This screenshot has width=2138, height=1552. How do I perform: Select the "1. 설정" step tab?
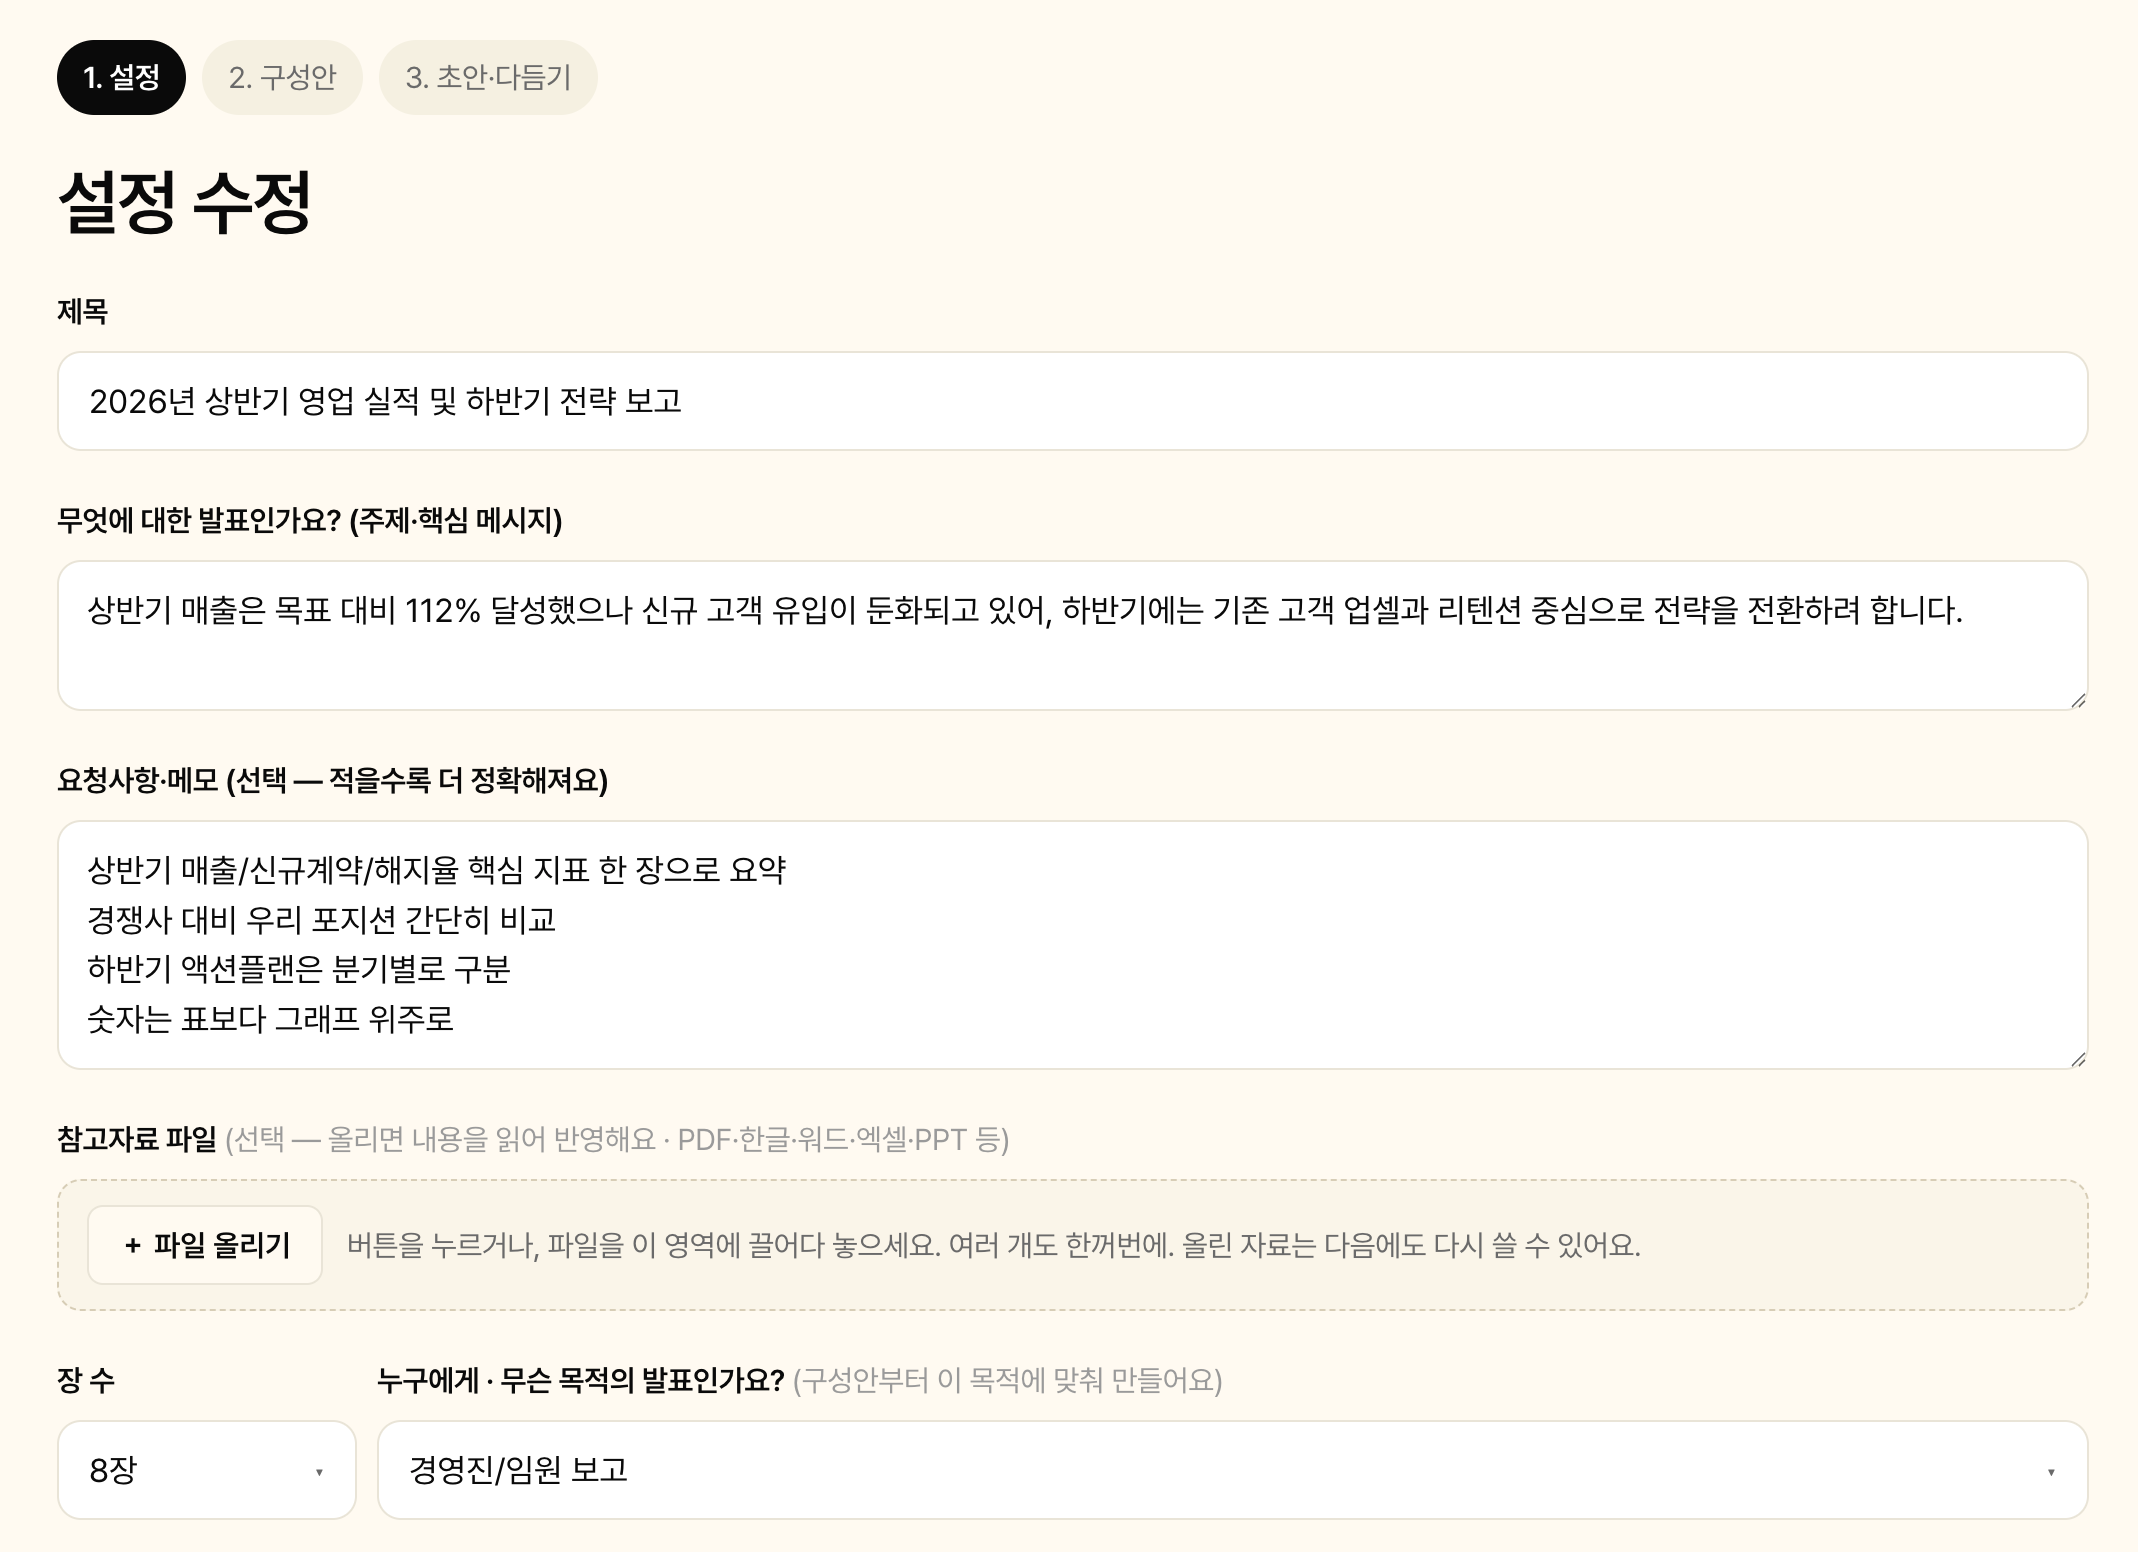coord(121,77)
